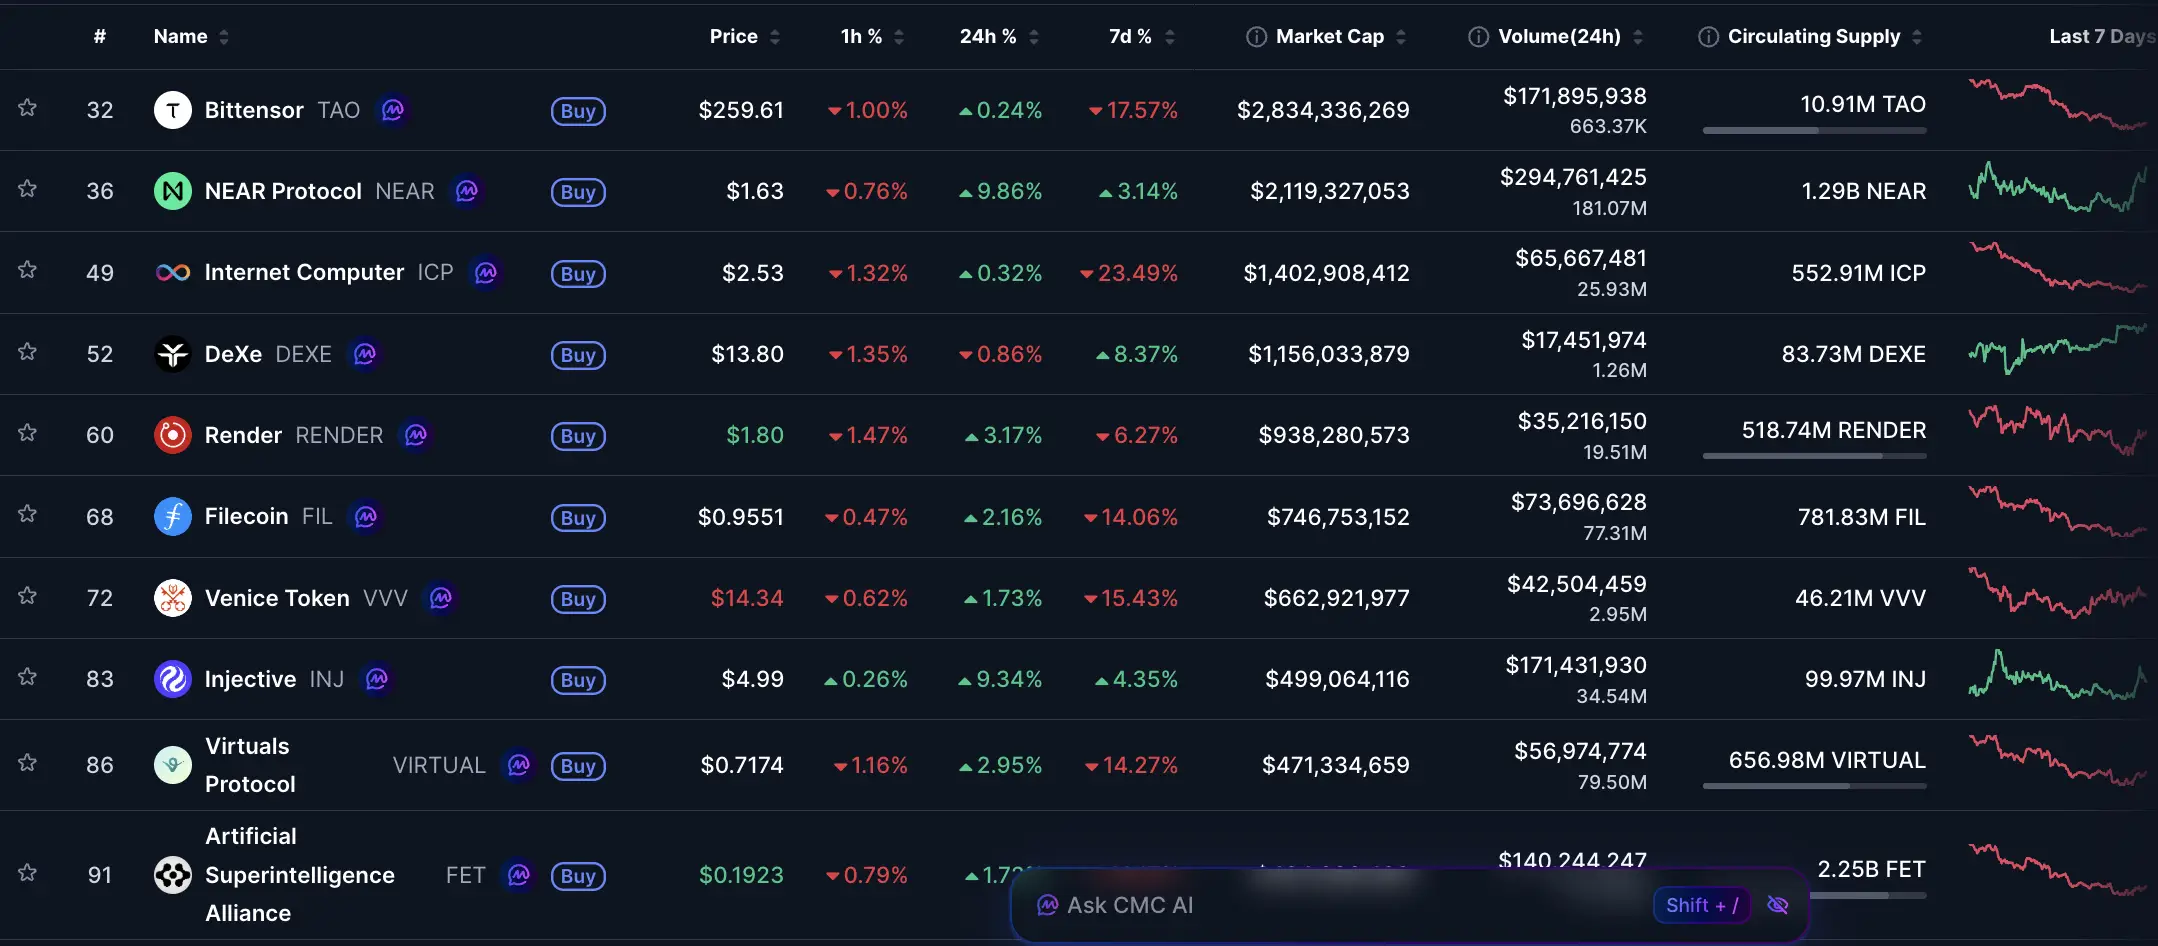Viewport: 2158px width, 946px height.
Task: Click Render circulating supply progress bar
Action: pyautogui.click(x=1814, y=456)
